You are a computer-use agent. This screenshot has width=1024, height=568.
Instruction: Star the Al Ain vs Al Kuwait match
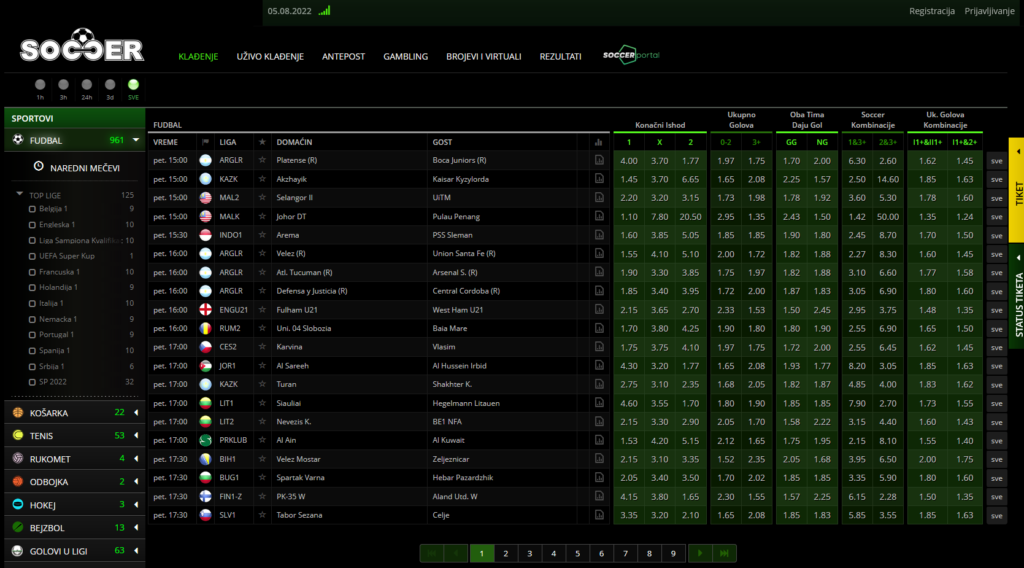click(x=262, y=440)
